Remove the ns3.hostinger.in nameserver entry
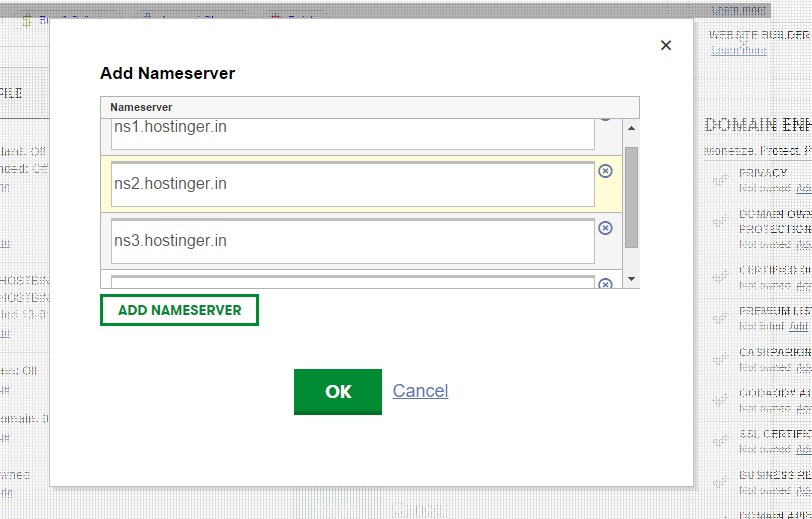 click(605, 228)
